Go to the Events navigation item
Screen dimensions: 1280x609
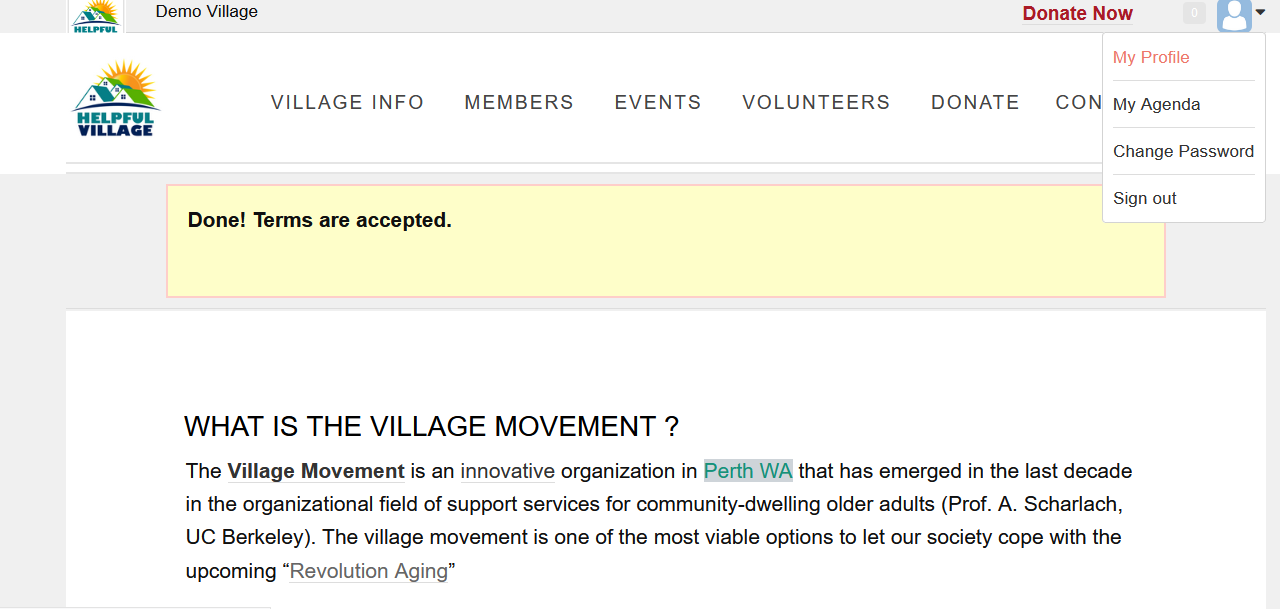pyautogui.click(x=658, y=102)
